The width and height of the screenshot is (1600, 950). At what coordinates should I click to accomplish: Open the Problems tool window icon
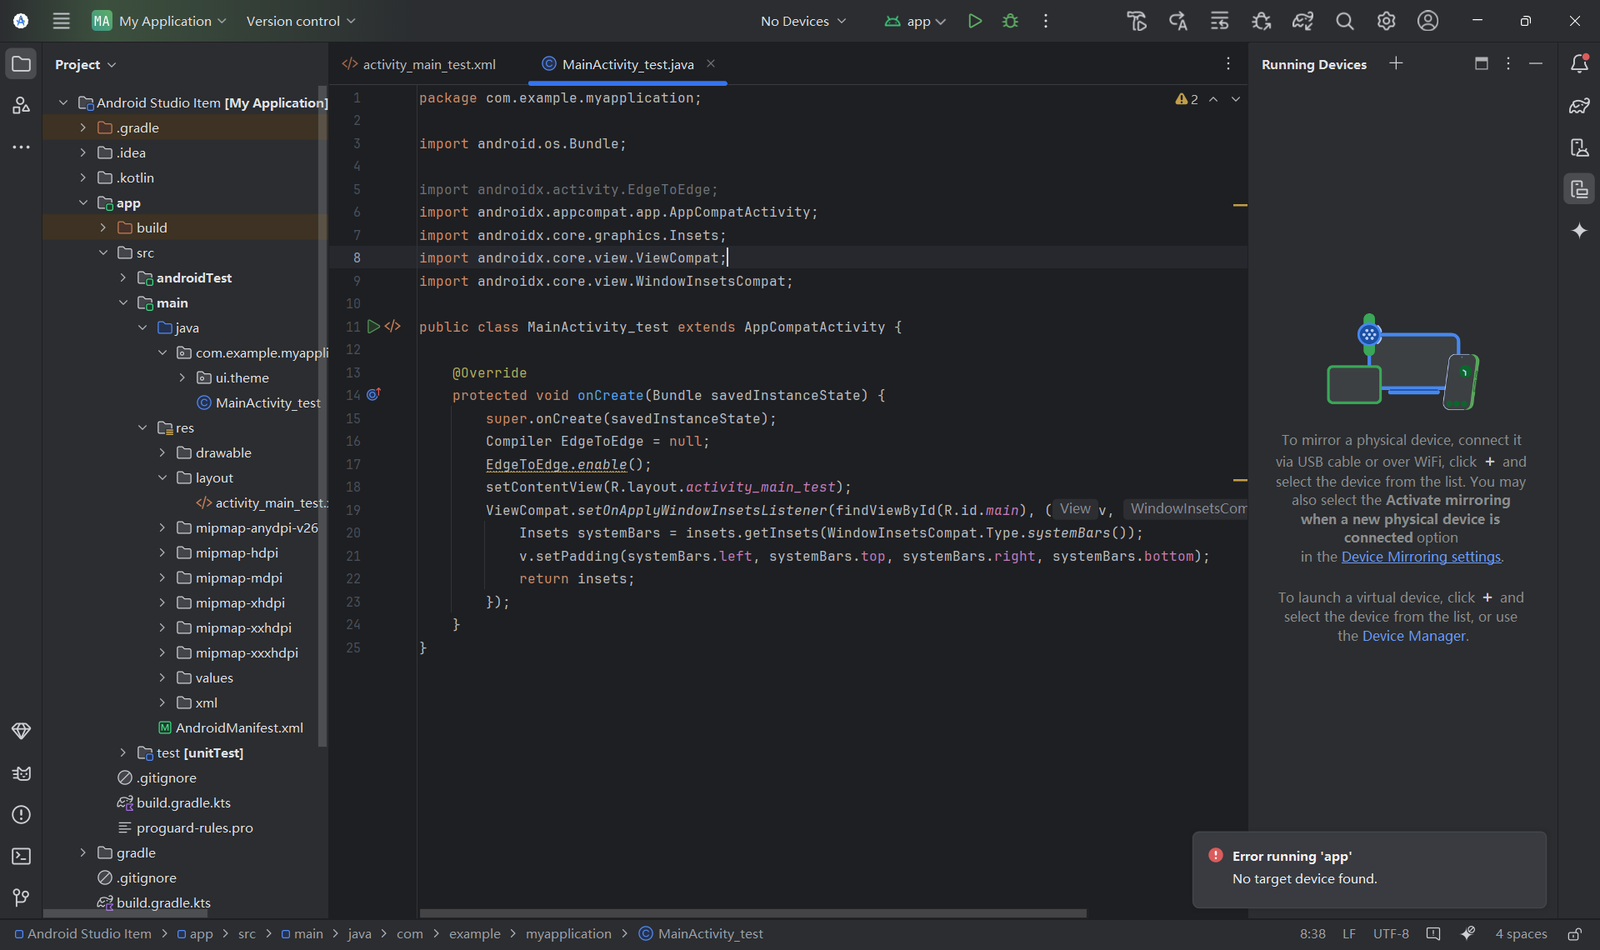tap(21, 815)
